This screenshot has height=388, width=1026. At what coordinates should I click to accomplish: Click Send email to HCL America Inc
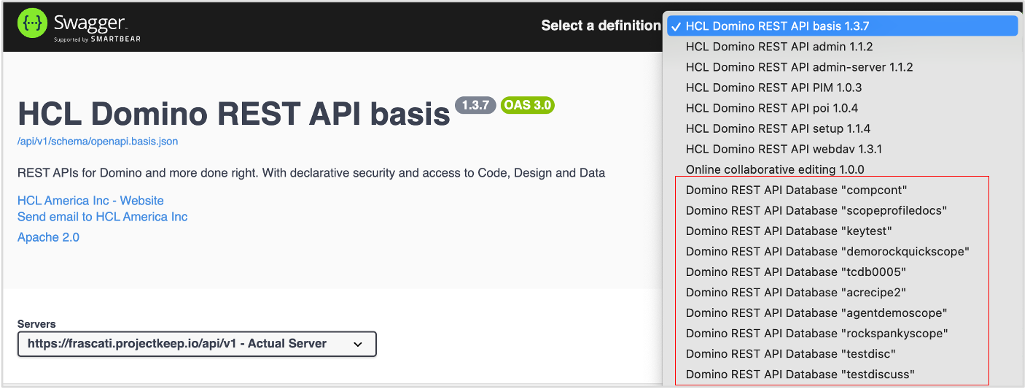[102, 217]
